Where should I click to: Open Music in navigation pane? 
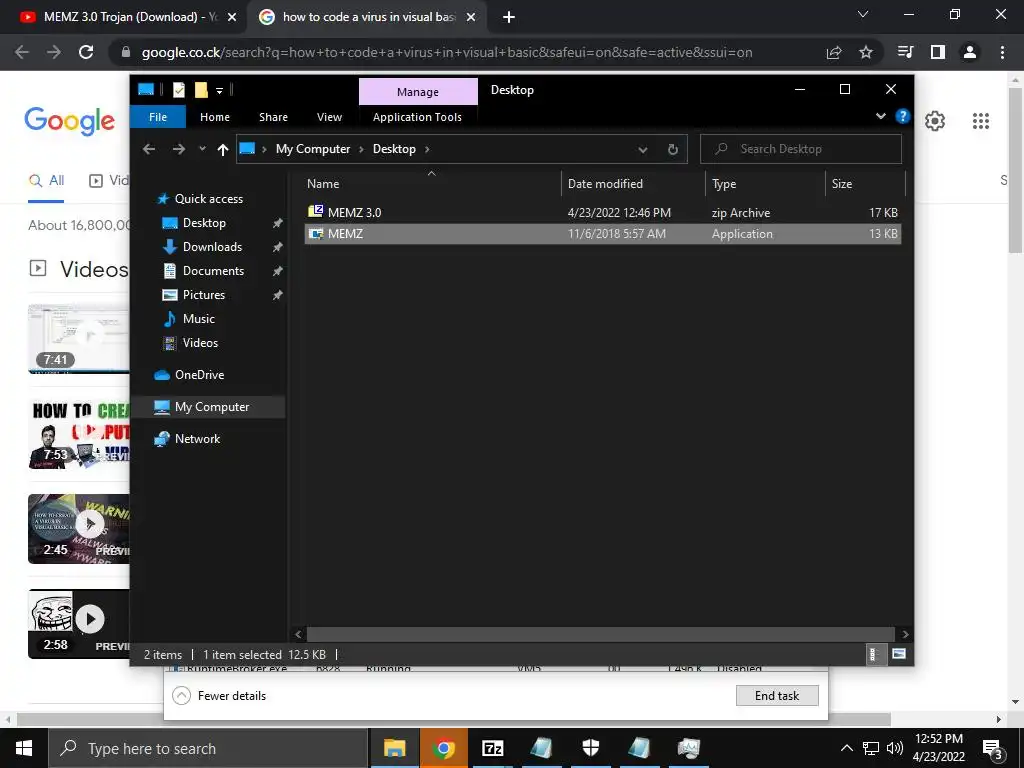pyautogui.click(x=199, y=319)
